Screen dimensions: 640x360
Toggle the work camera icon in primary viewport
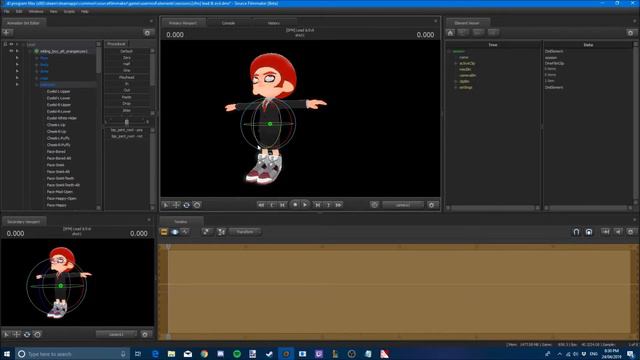click(x=374, y=205)
